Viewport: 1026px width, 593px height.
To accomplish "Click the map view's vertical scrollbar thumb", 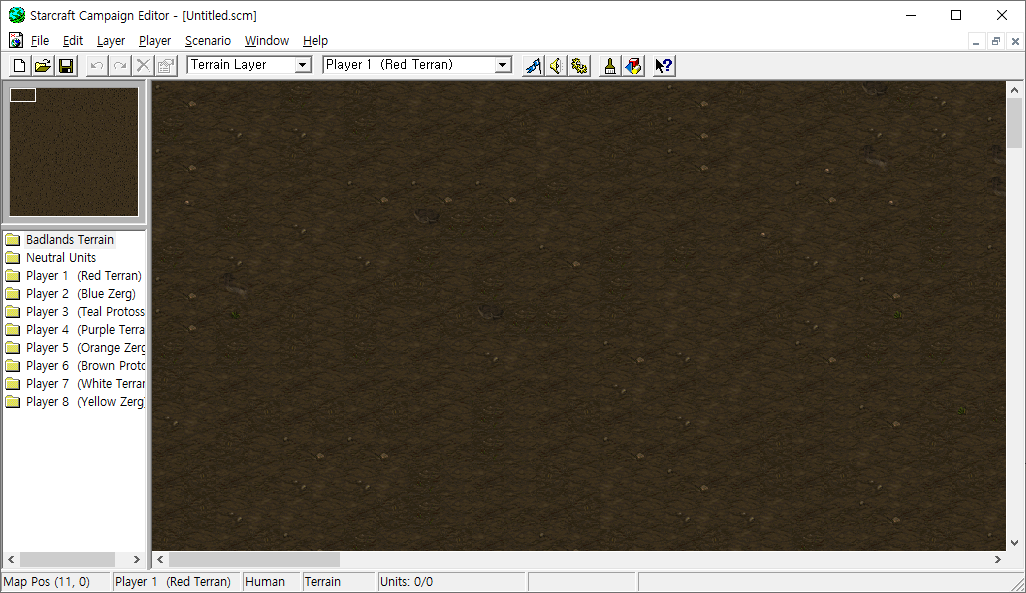I will 1014,123.
